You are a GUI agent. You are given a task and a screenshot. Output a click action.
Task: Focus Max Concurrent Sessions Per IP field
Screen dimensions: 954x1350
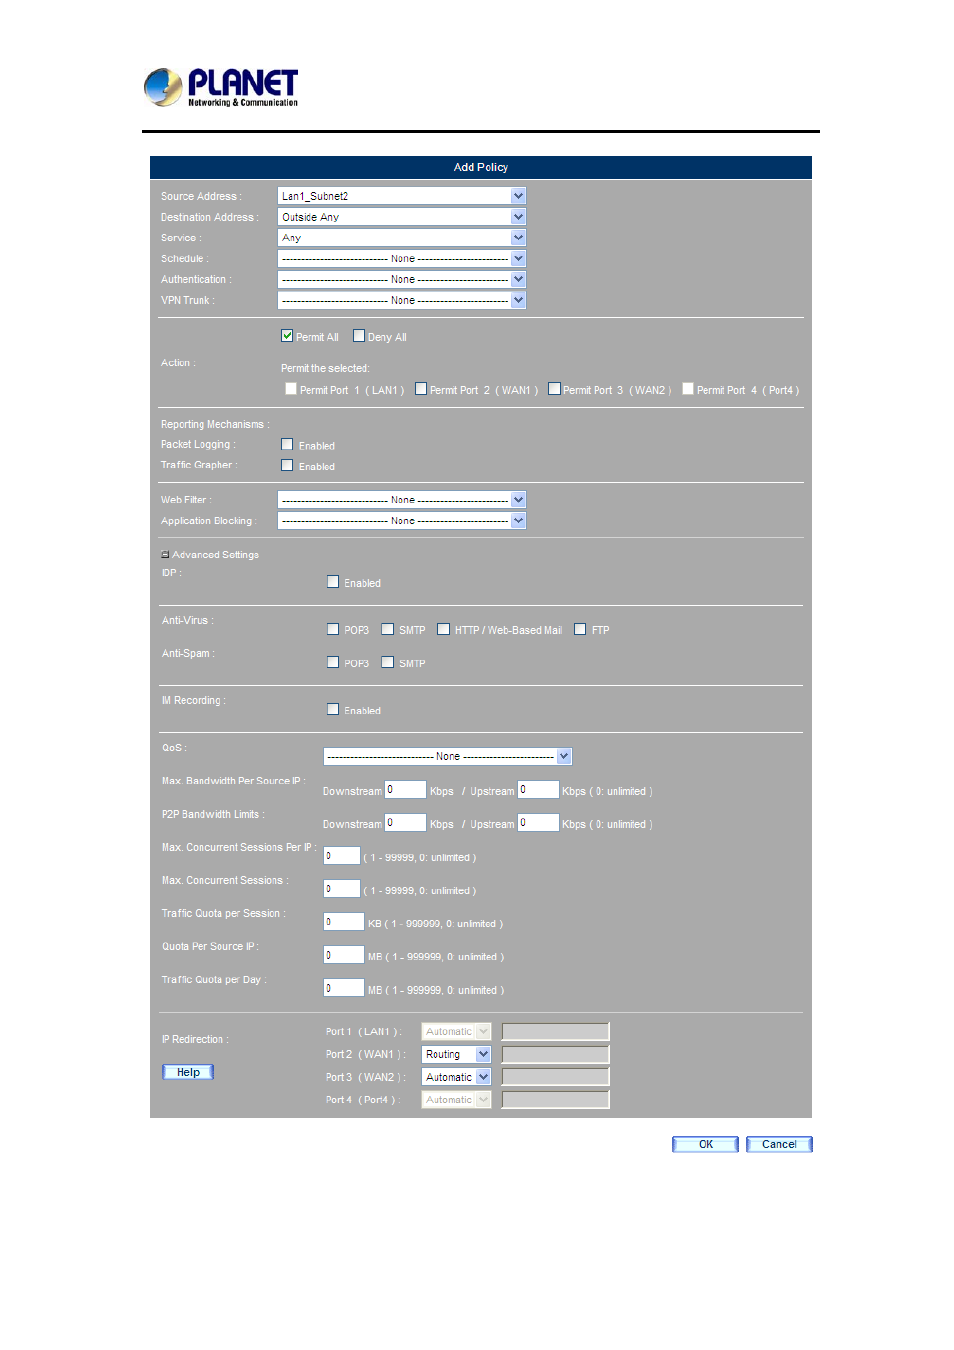(x=342, y=856)
